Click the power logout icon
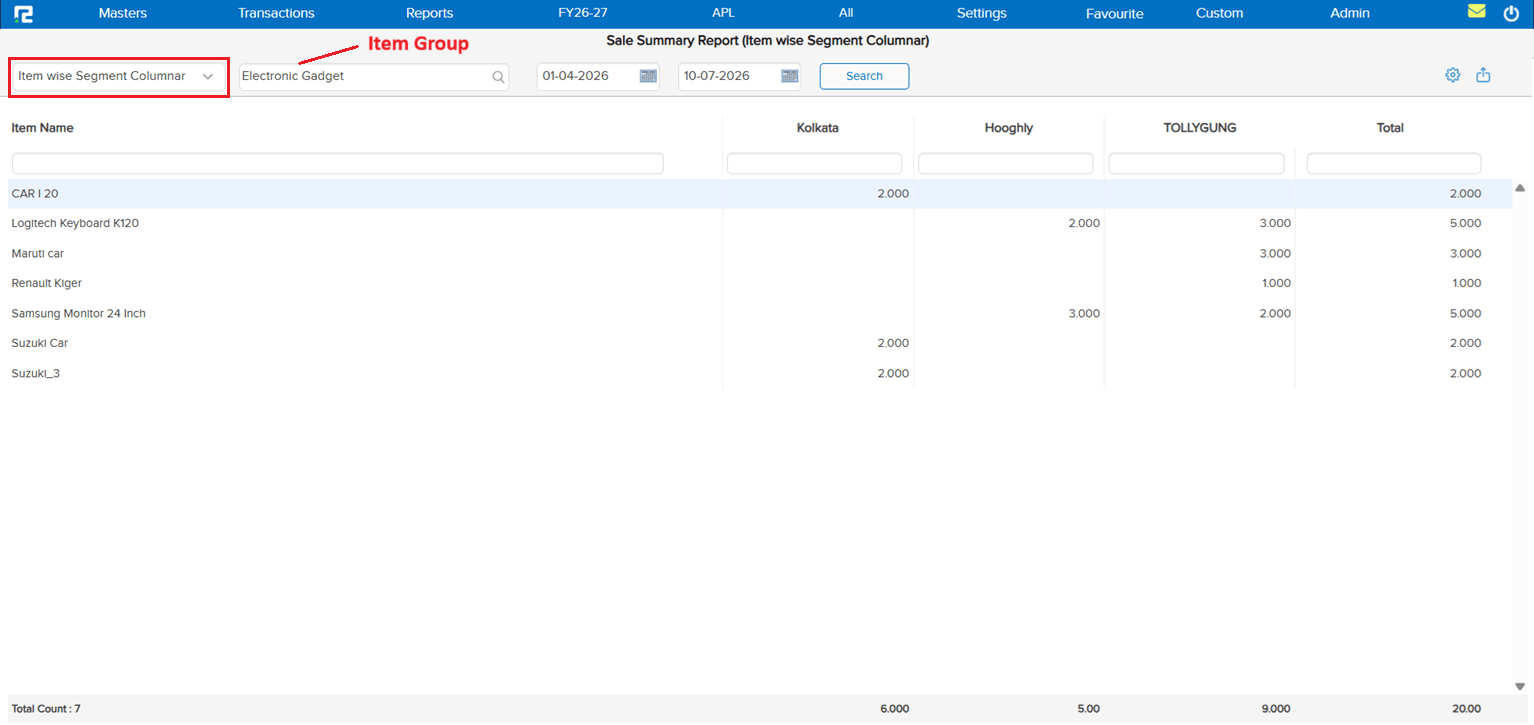The height and width of the screenshot is (725, 1534). pos(1511,14)
